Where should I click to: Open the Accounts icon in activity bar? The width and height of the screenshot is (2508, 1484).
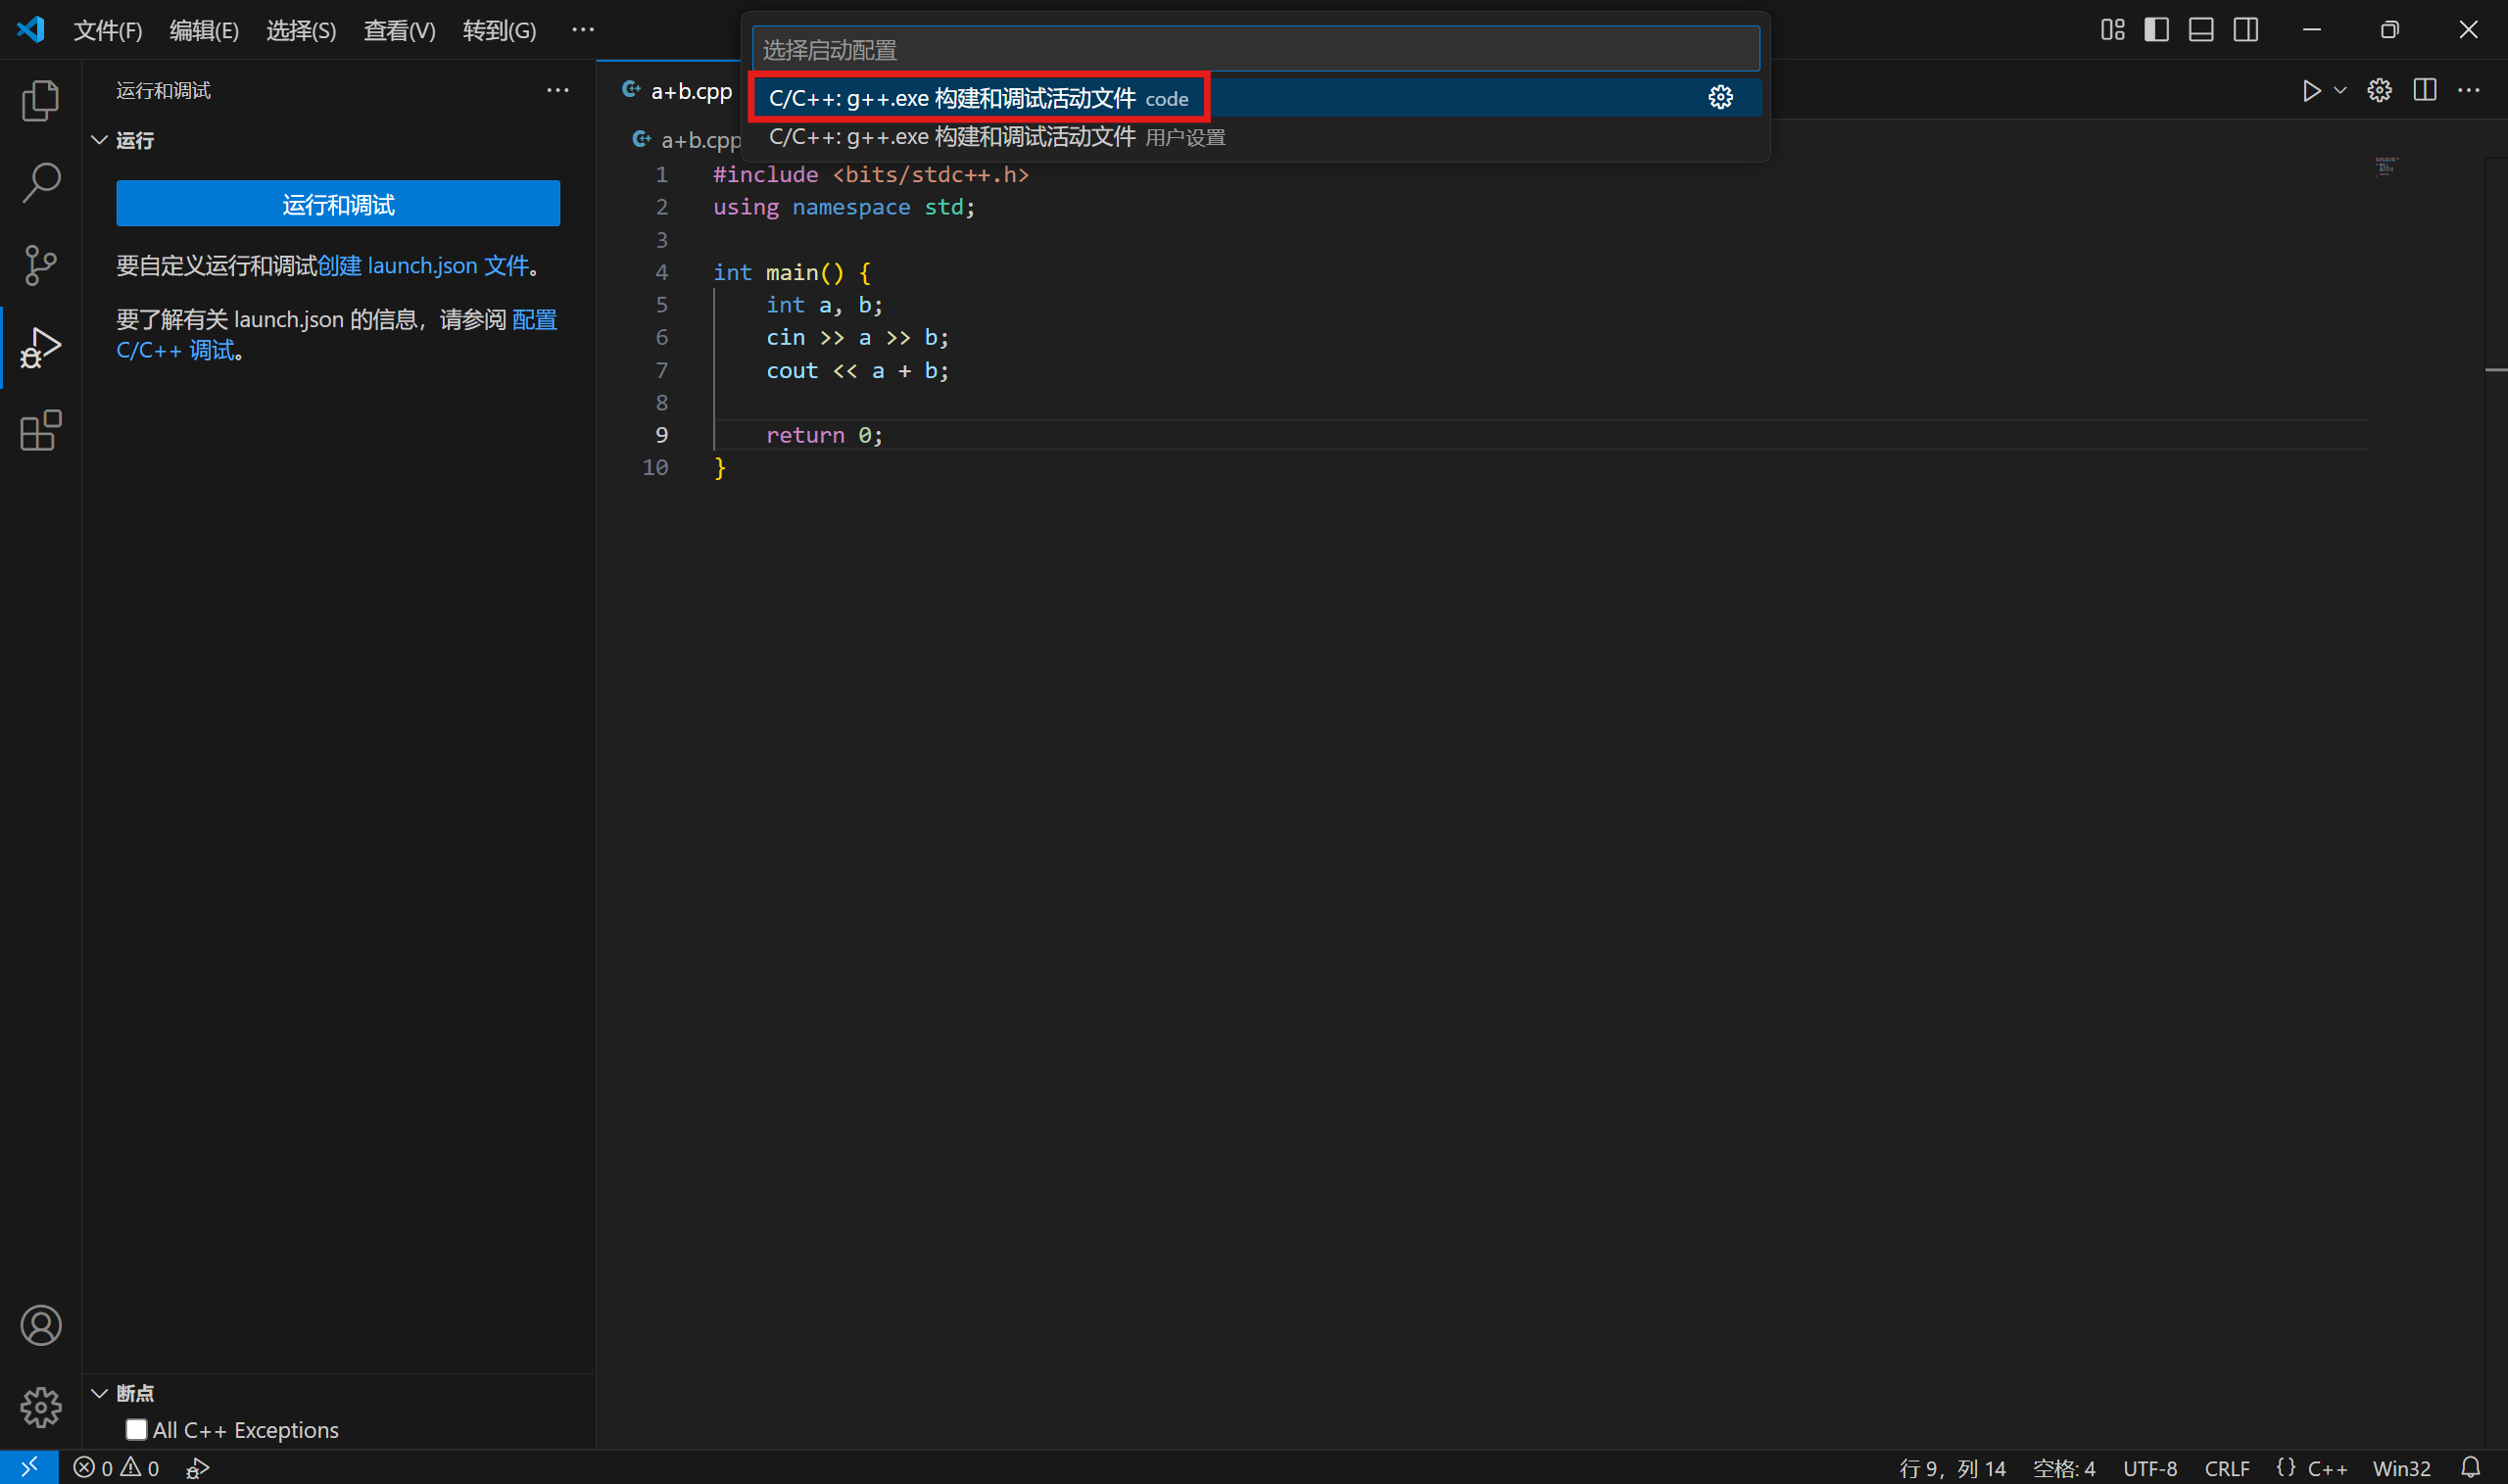pos(40,1325)
